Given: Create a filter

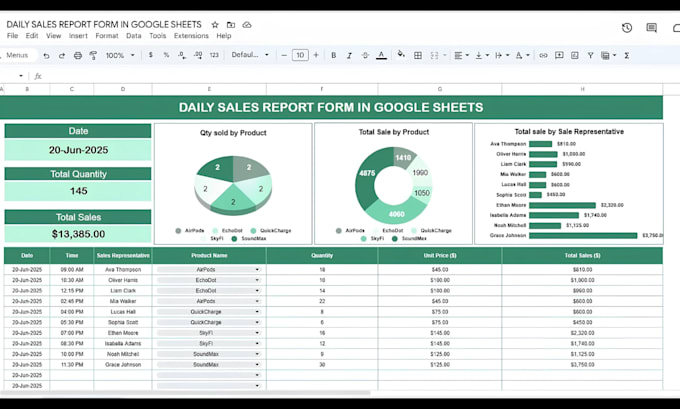Looking at the screenshot, I should click(590, 55).
